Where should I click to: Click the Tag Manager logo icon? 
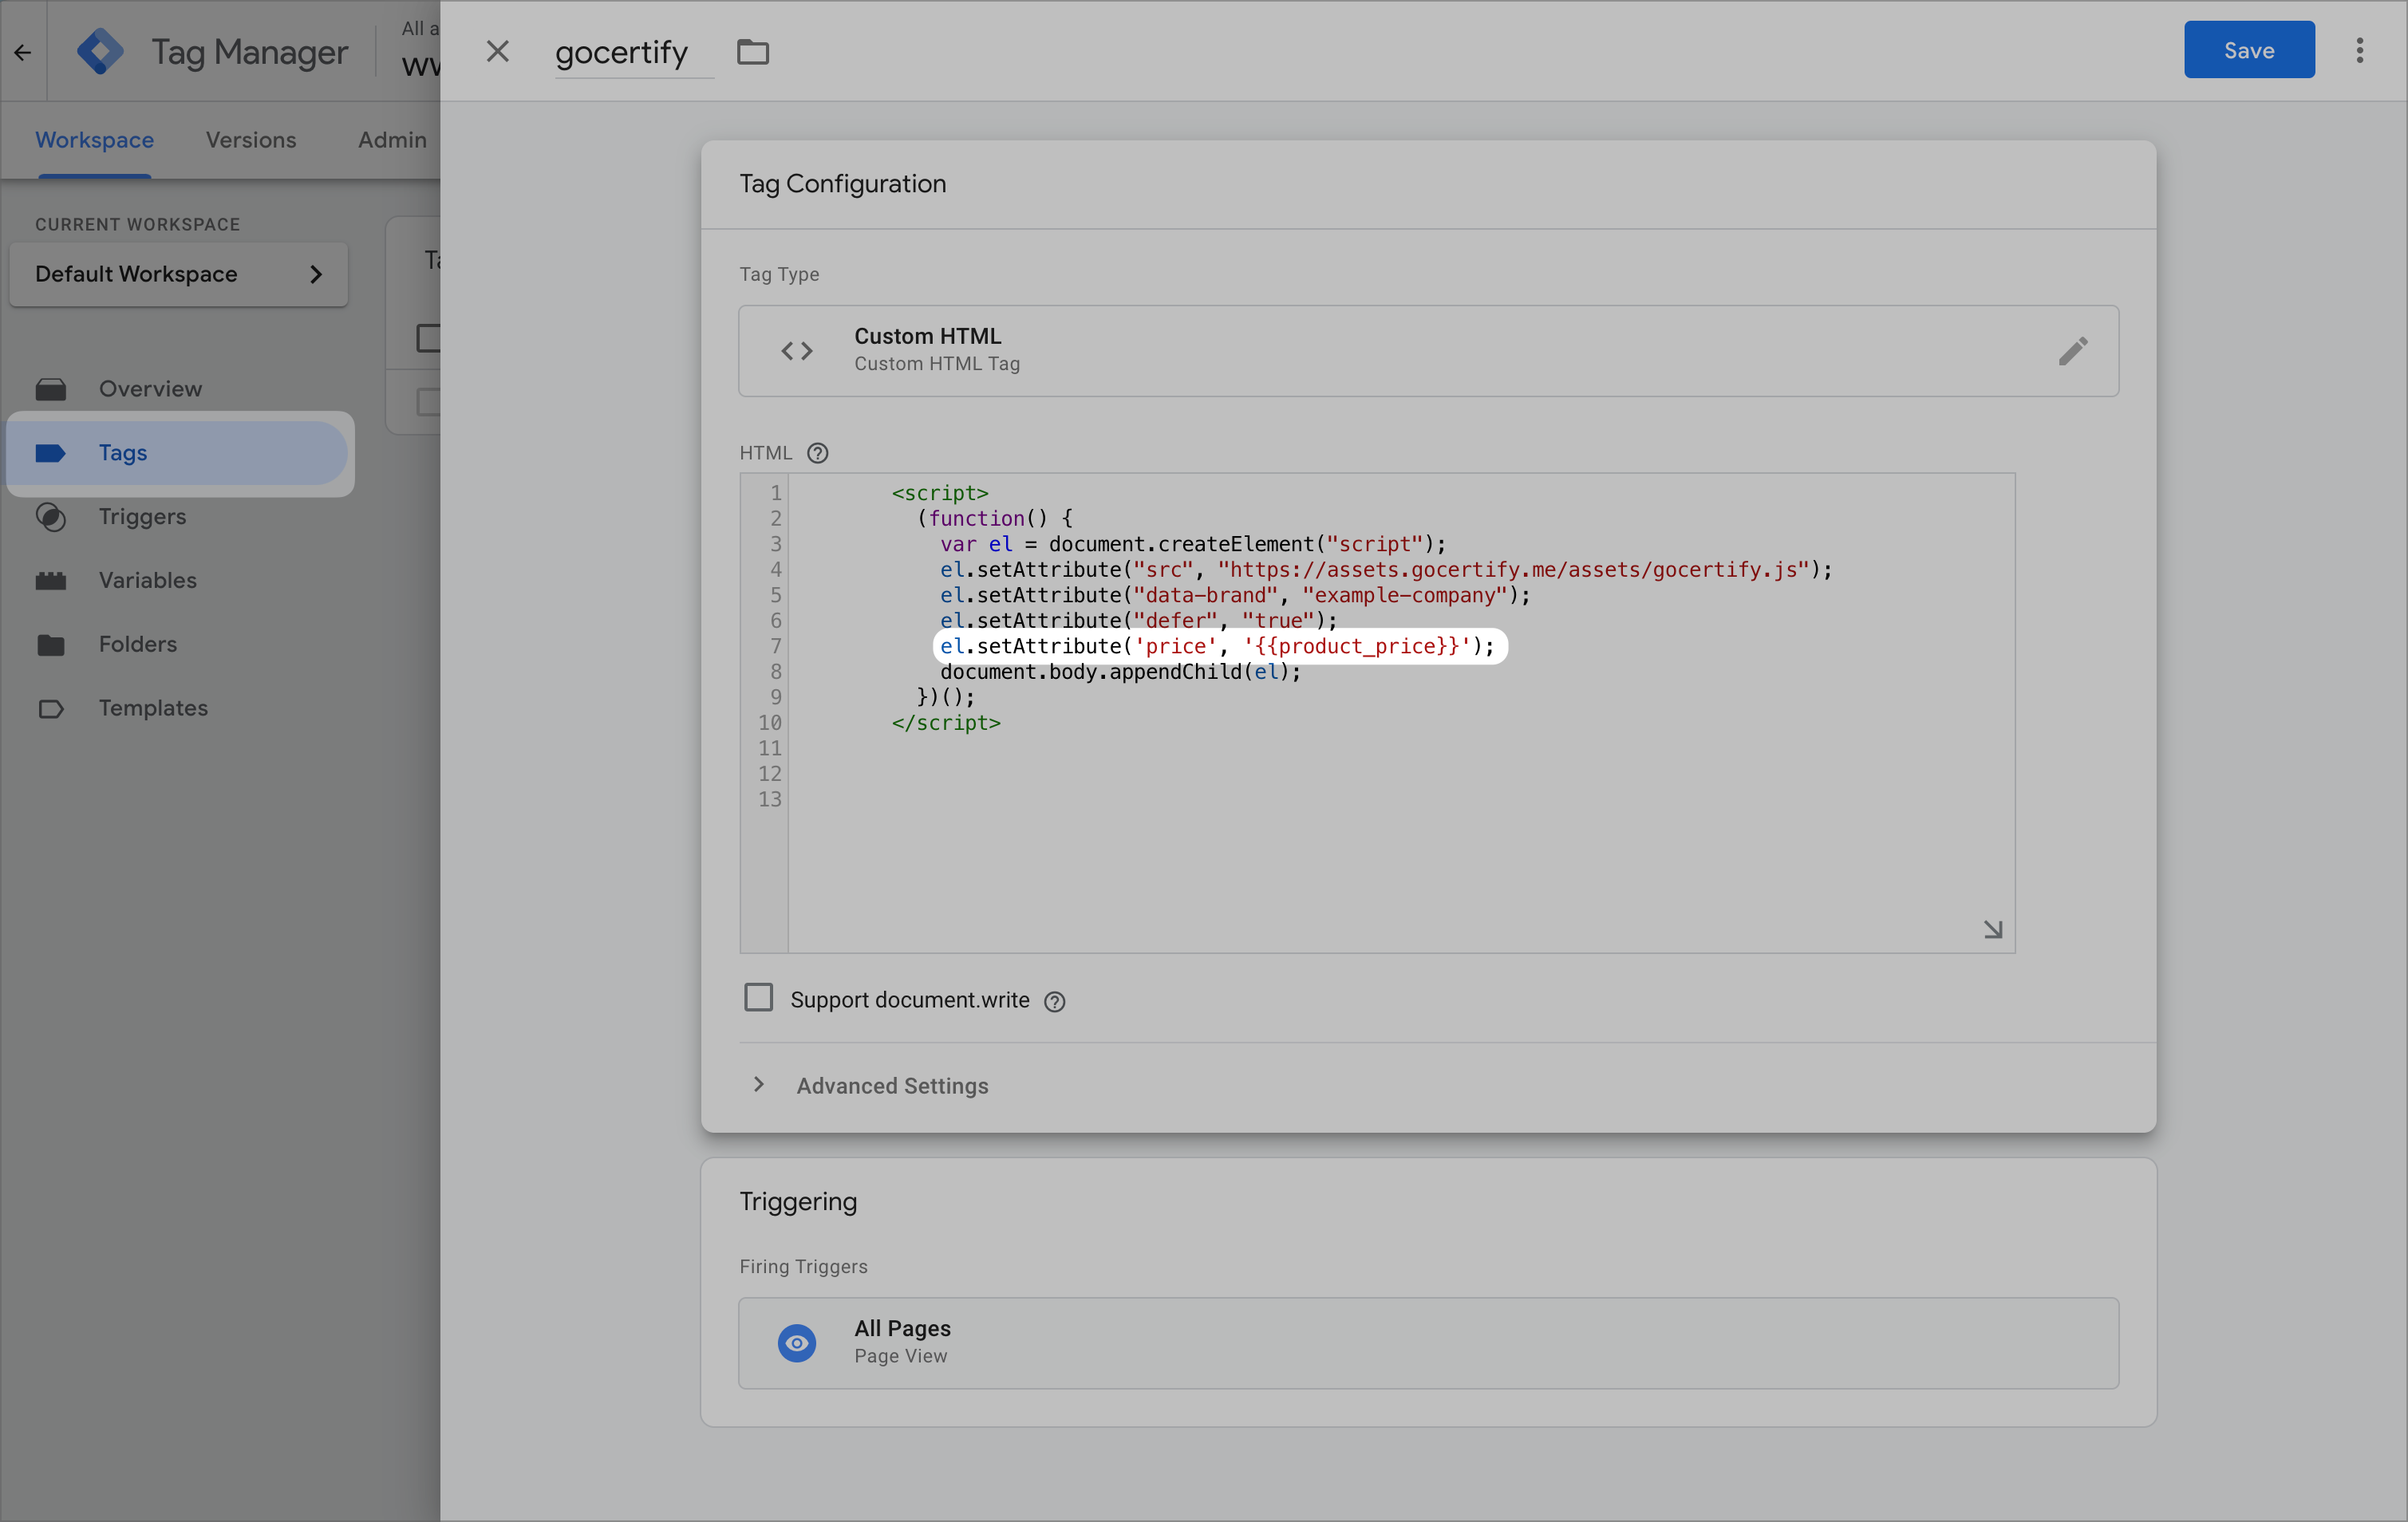101,51
